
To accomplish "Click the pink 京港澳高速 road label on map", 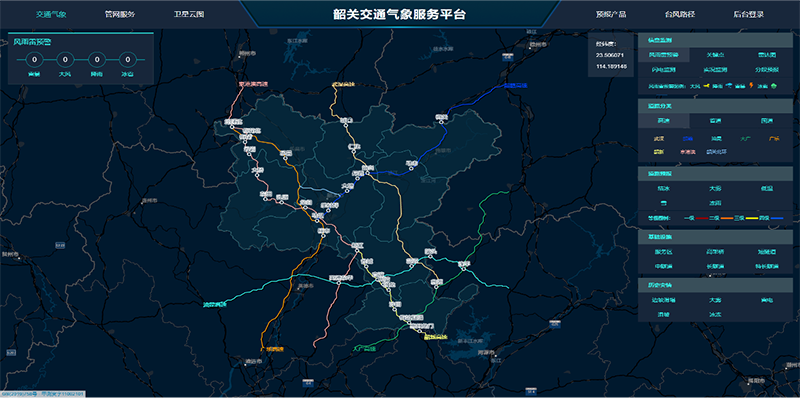I will pos(253,84).
